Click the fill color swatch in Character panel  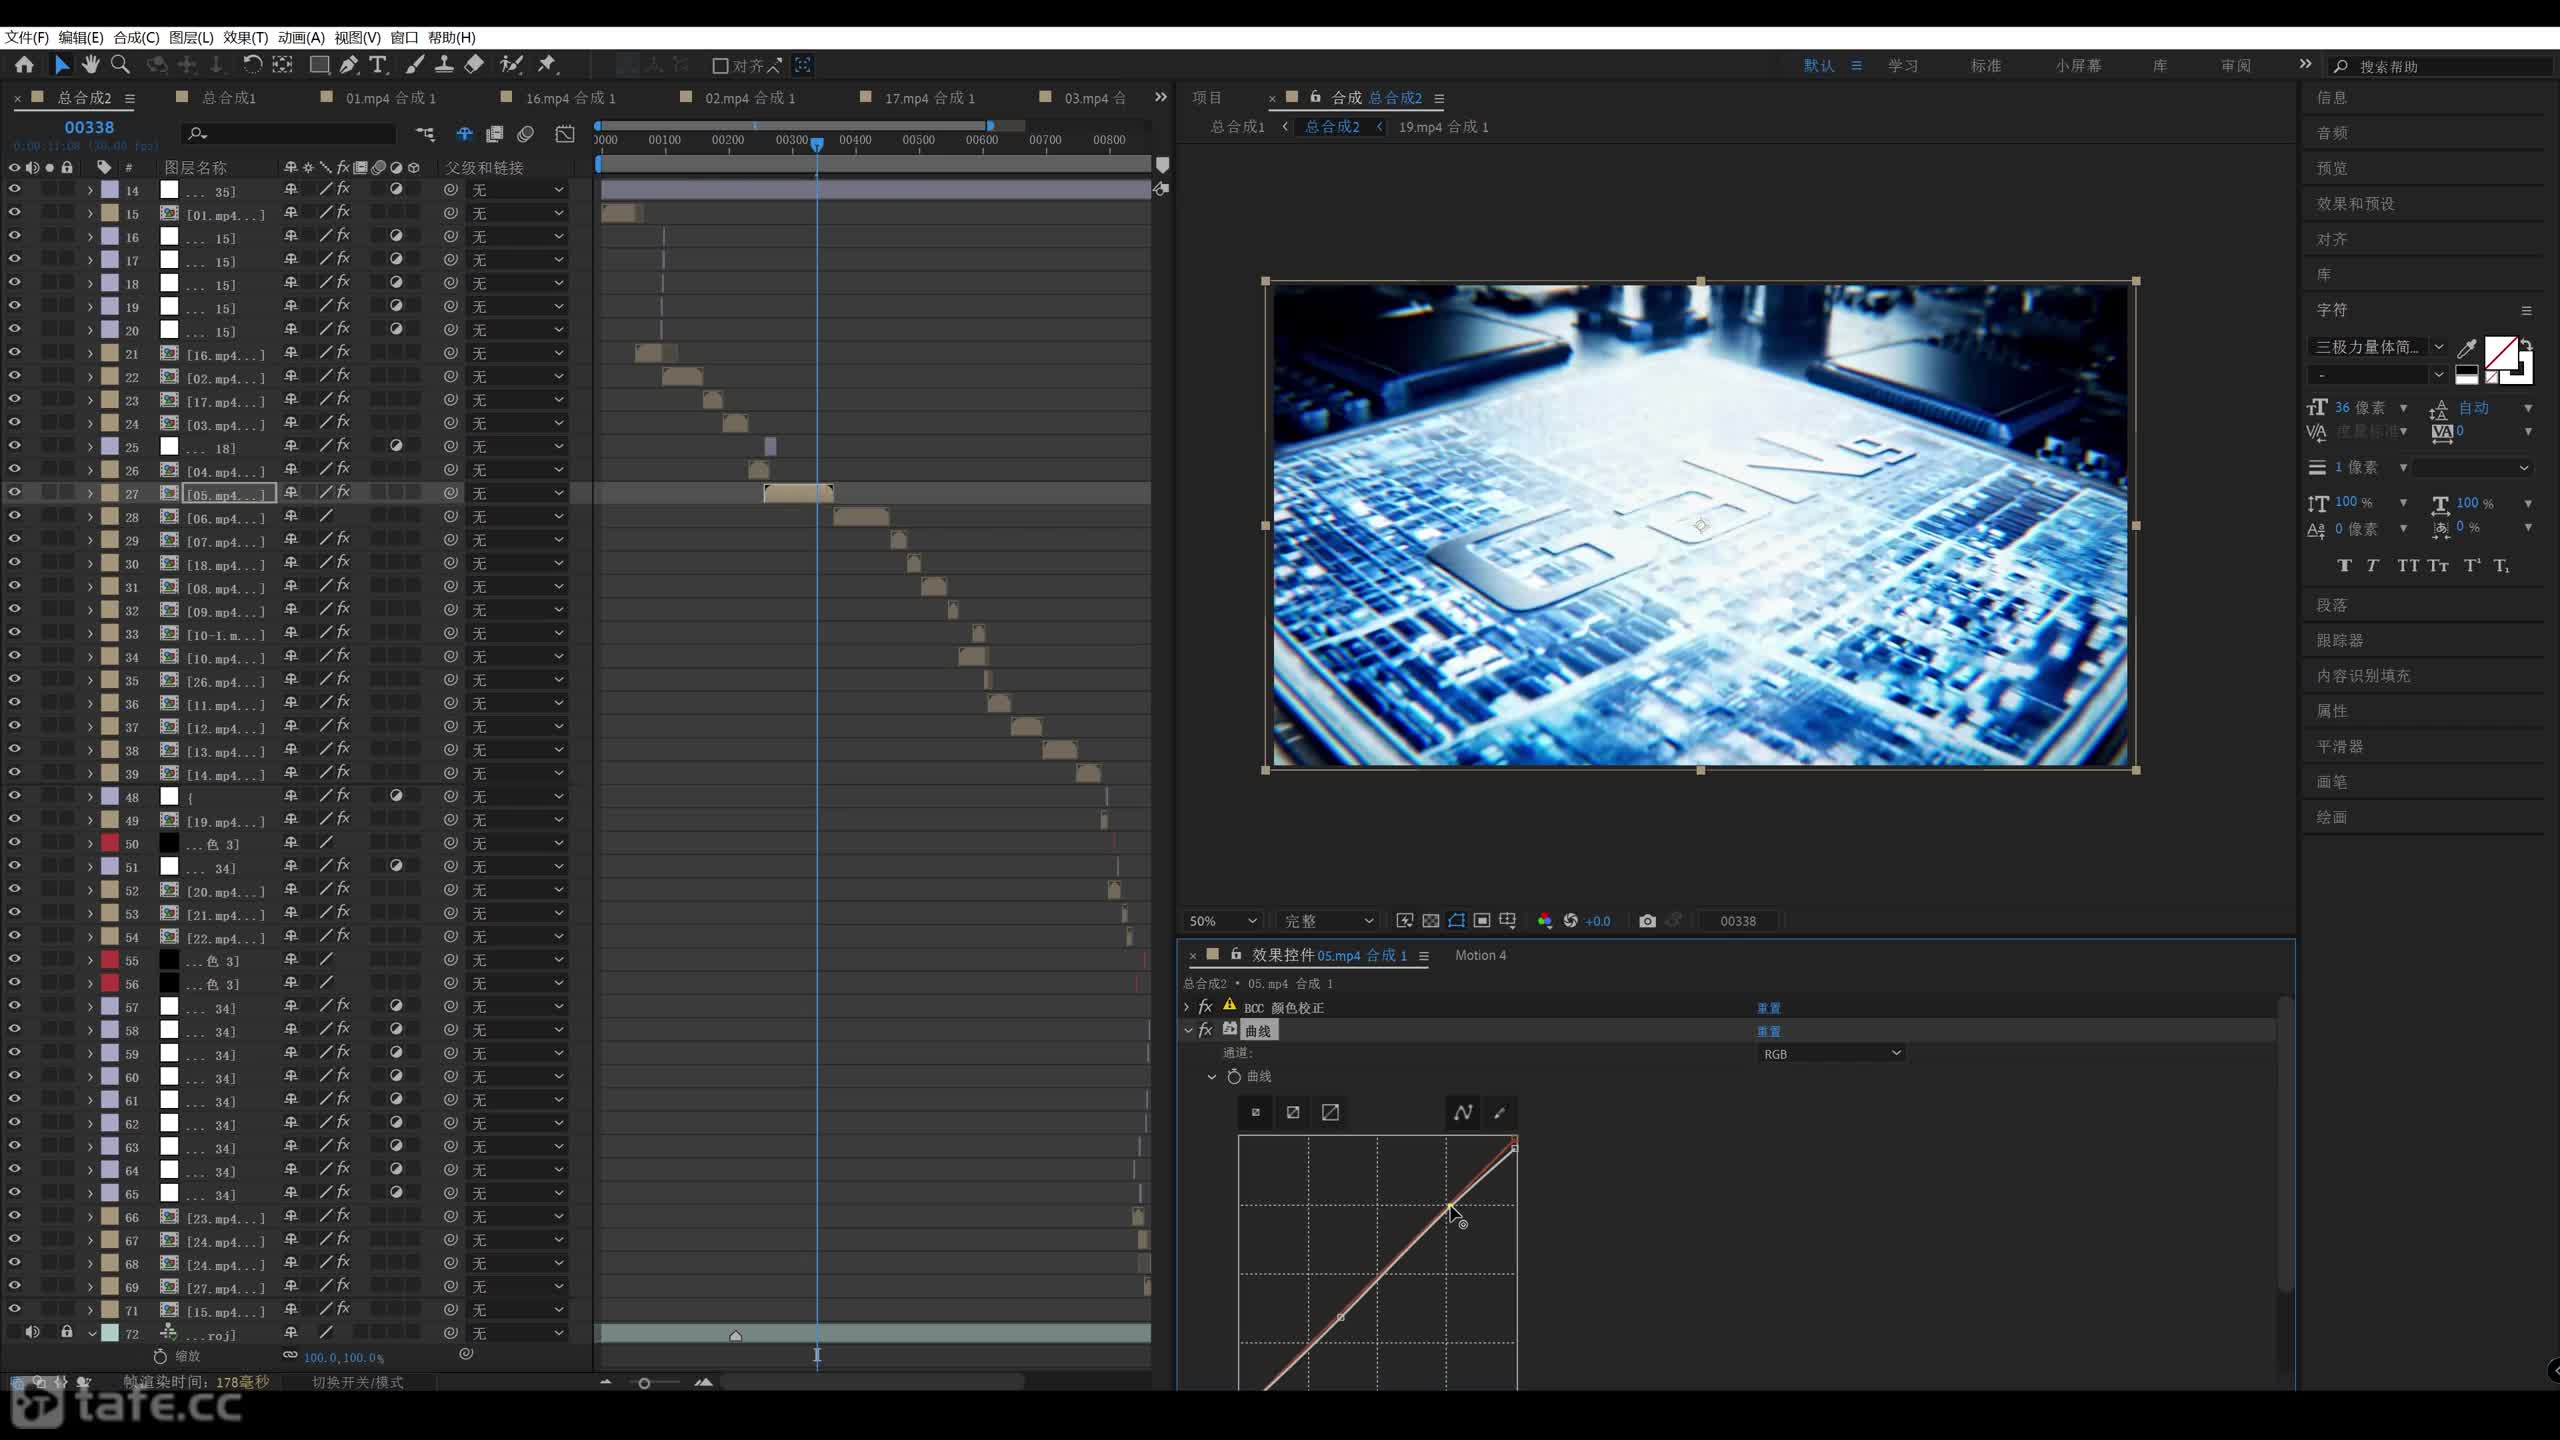pyautogui.click(x=2501, y=353)
